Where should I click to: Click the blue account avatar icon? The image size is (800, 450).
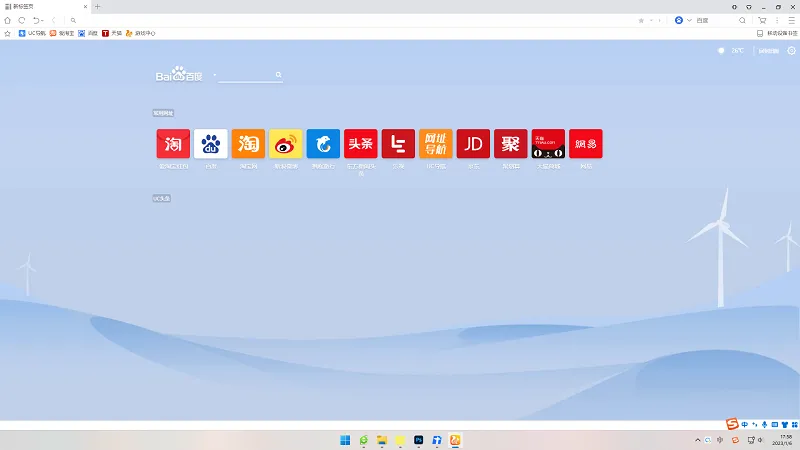coord(679,20)
